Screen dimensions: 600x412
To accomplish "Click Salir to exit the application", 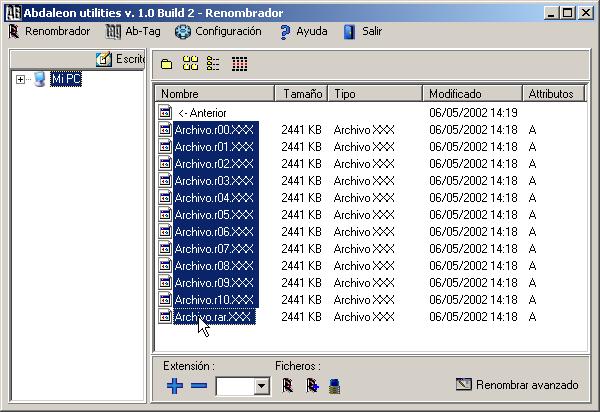I will click(x=363, y=31).
